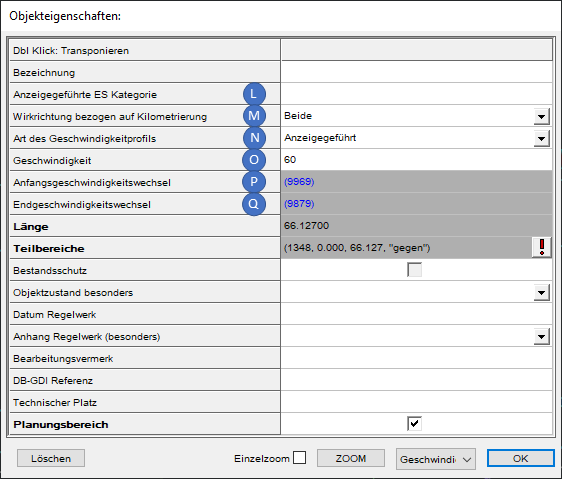Select the bold Planungsbereich label
This screenshot has width=562, height=479.
(61, 425)
